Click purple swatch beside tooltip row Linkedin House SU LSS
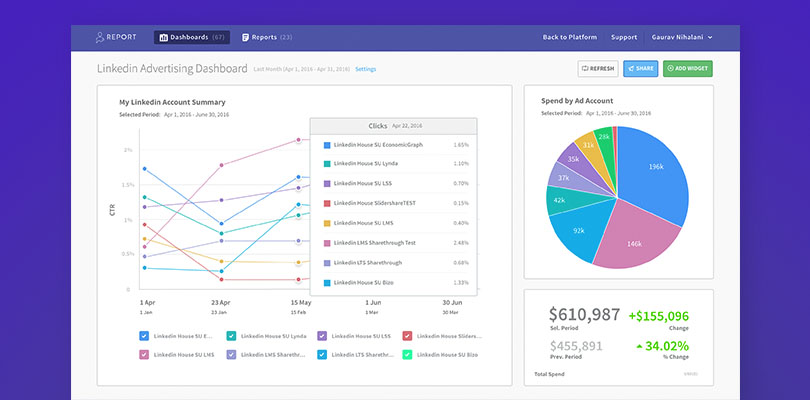 [327, 183]
